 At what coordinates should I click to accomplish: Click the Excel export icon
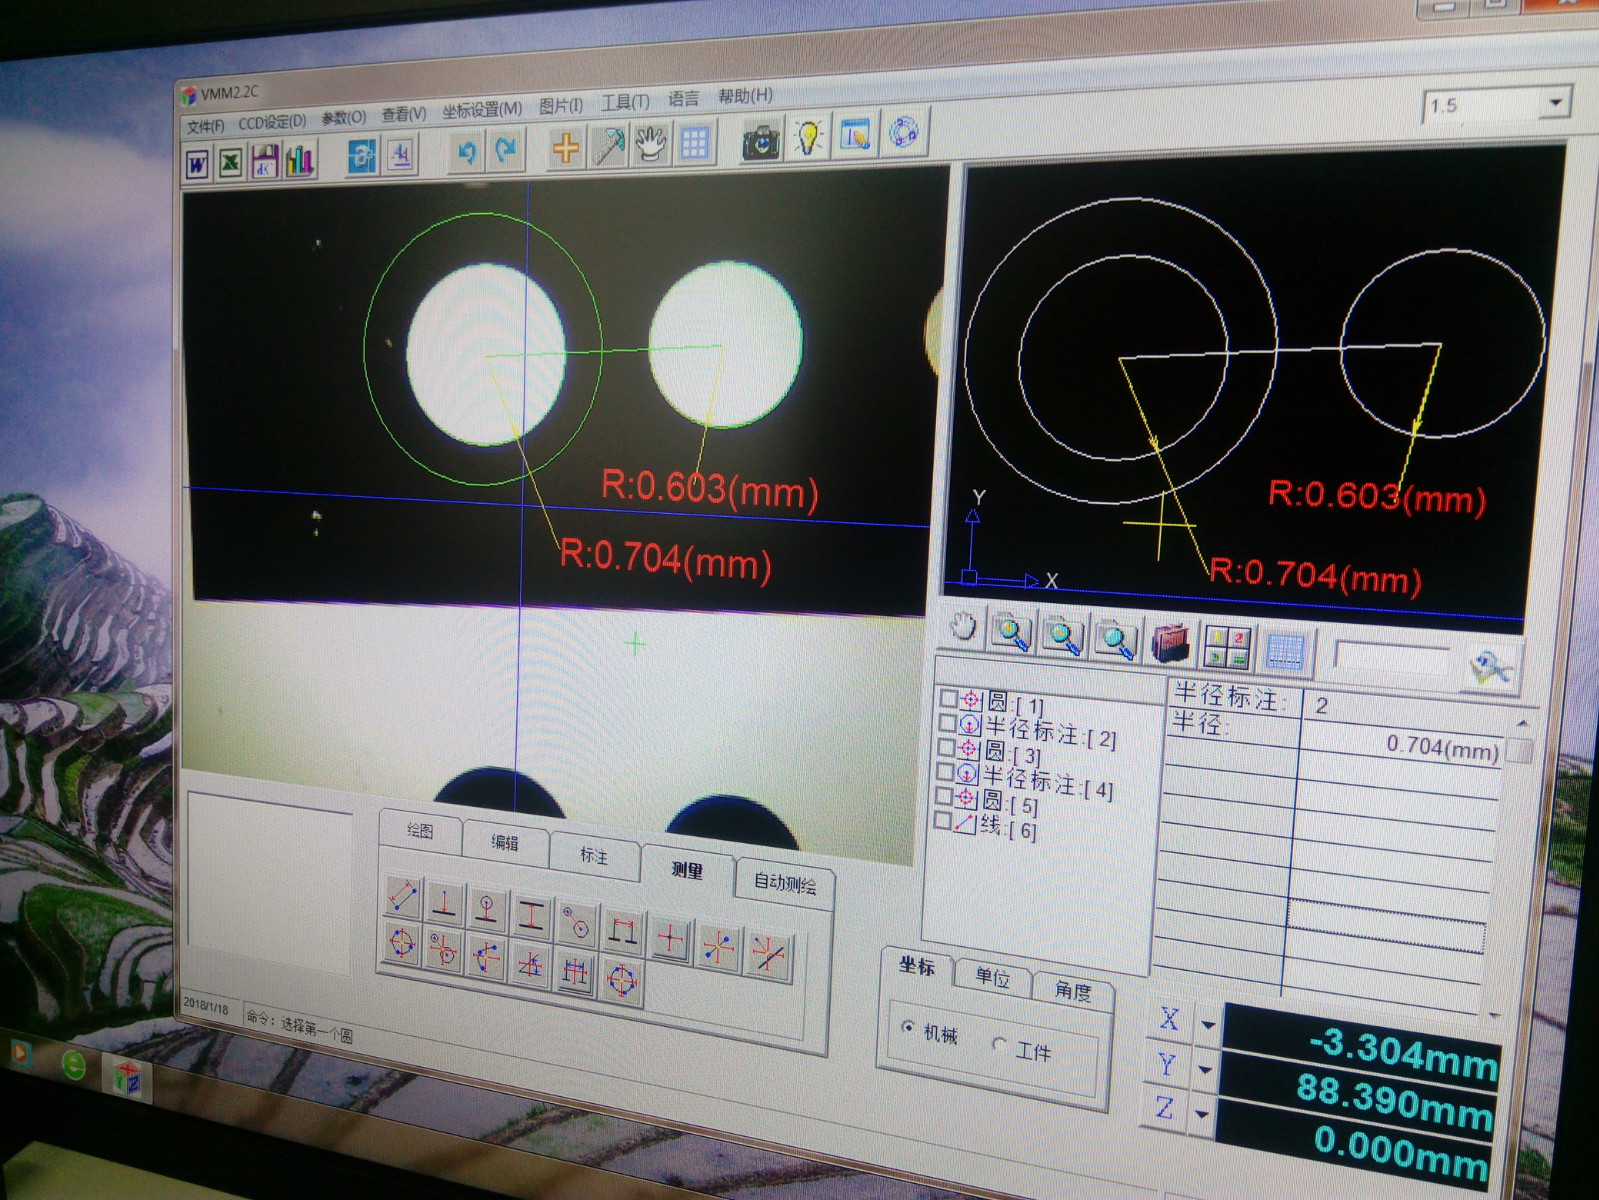[x=231, y=162]
